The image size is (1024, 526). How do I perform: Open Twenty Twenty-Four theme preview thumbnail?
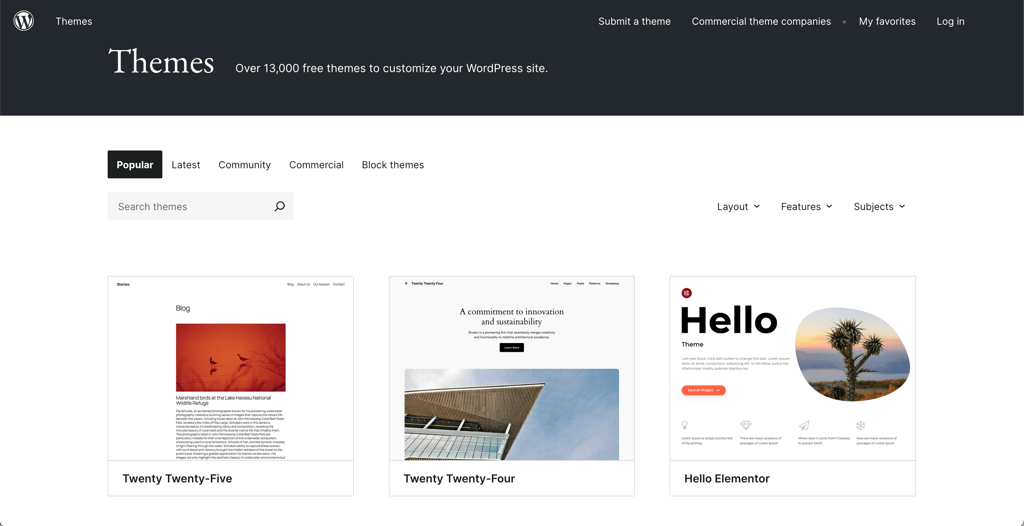click(511, 369)
